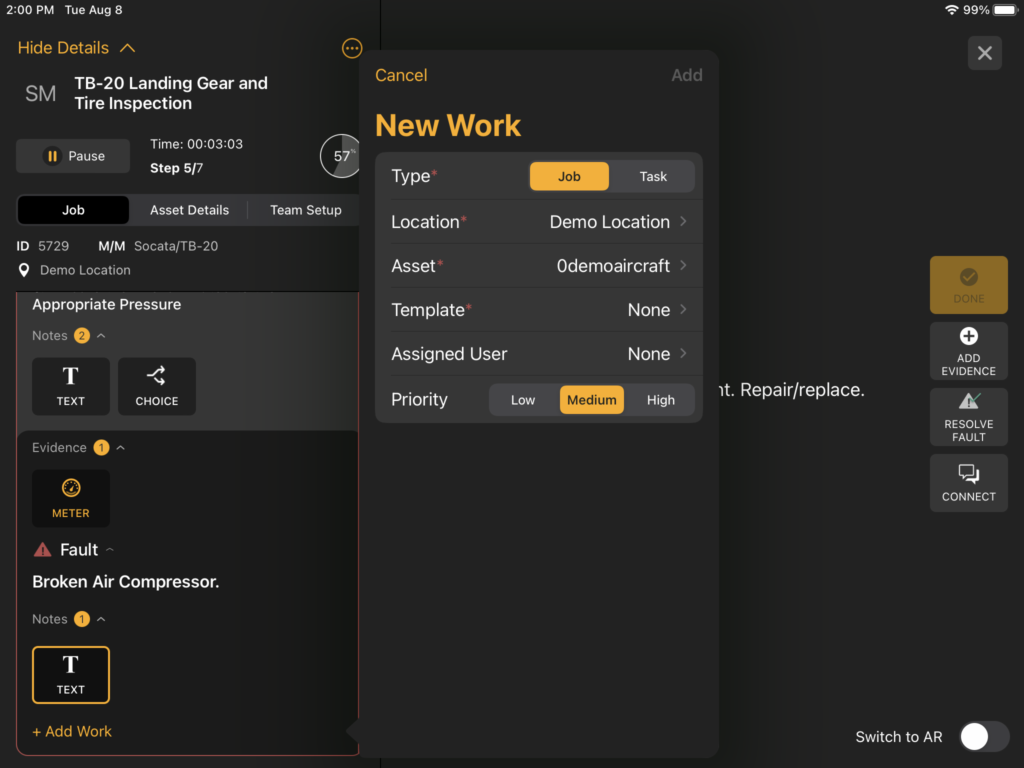Image resolution: width=1024 pixels, height=768 pixels.
Task: Click the SM avatar initials
Action: [40, 94]
